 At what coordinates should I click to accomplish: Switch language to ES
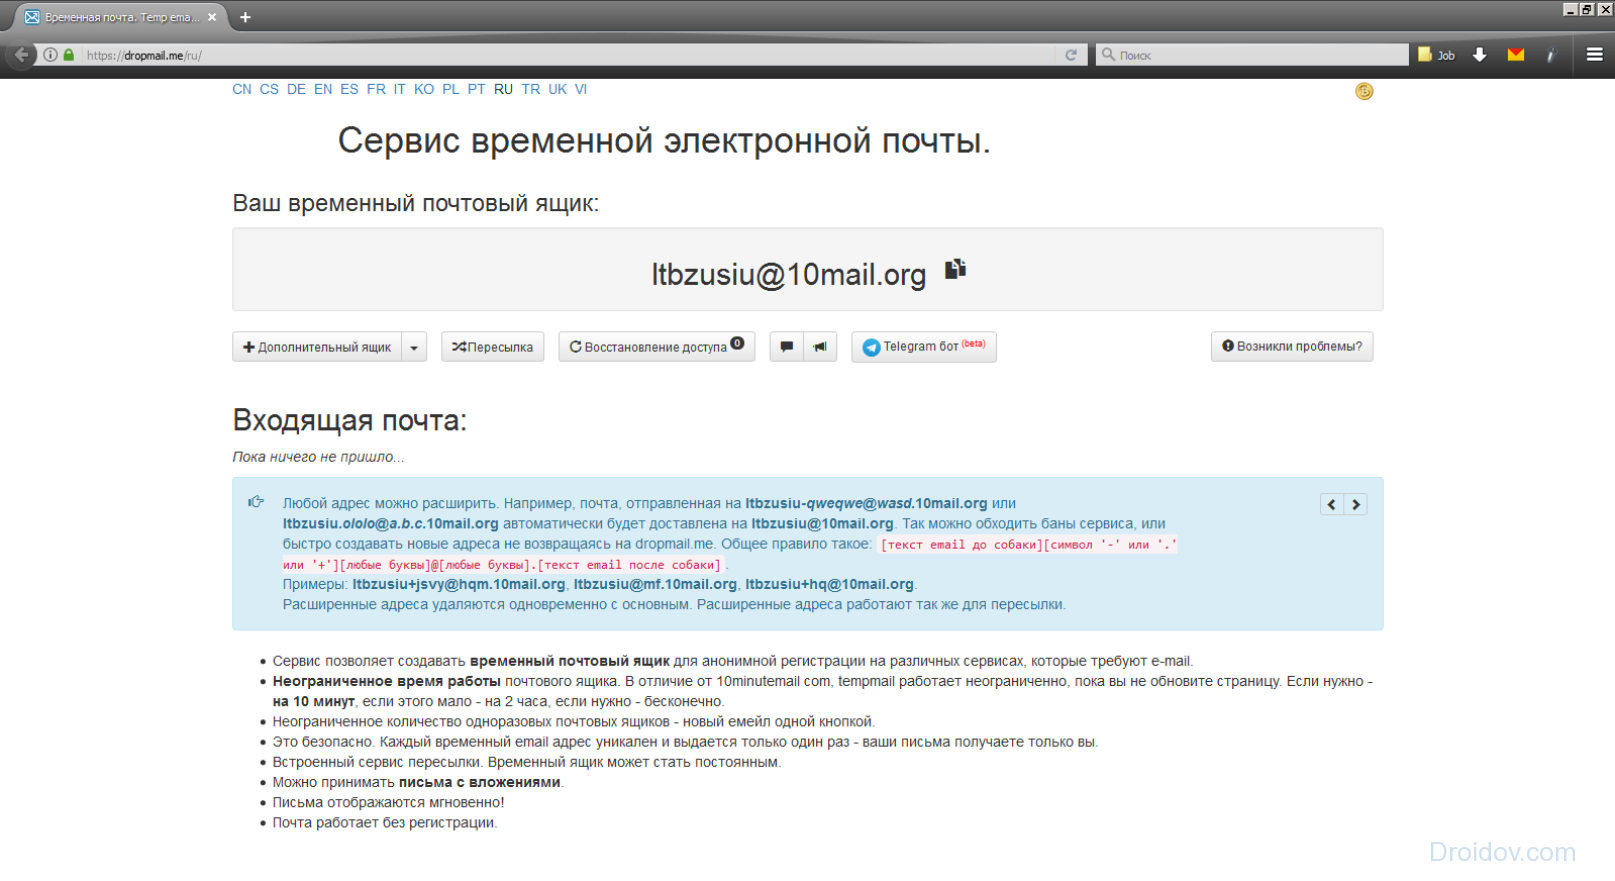click(349, 89)
